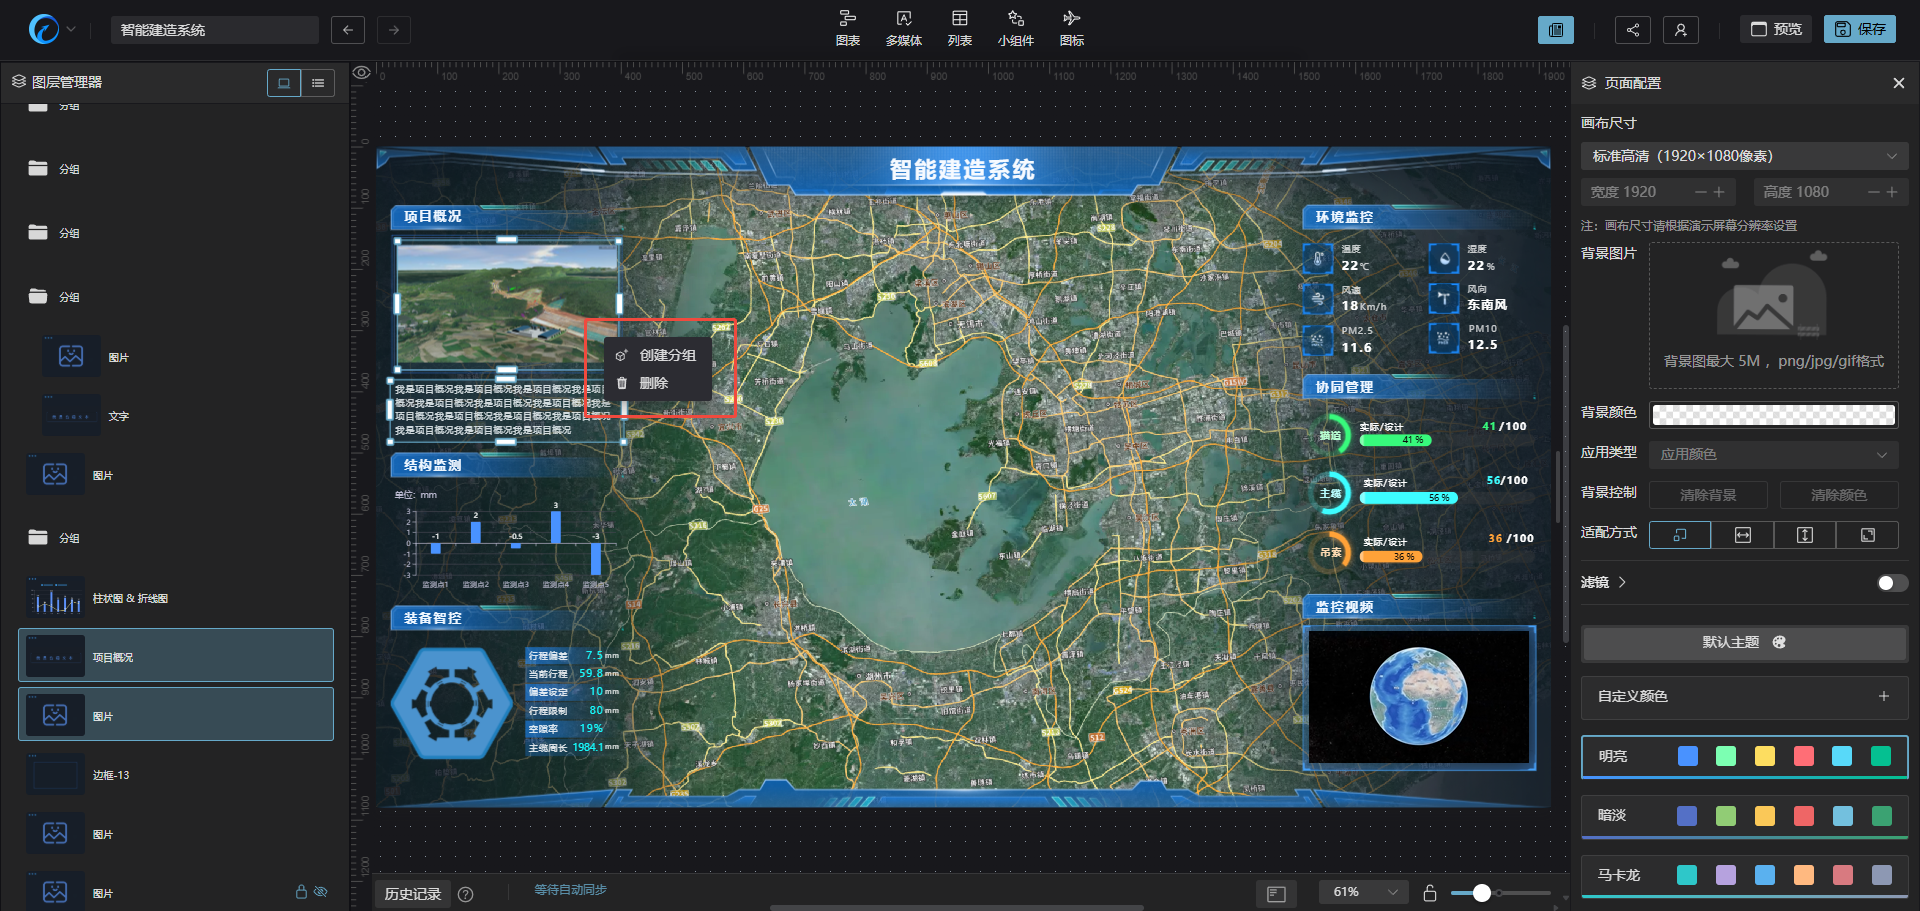1920x911 pixels.
Task: Select the 柱状图 & 折线图 layer
Action: pyautogui.click(x=130, y=598)
